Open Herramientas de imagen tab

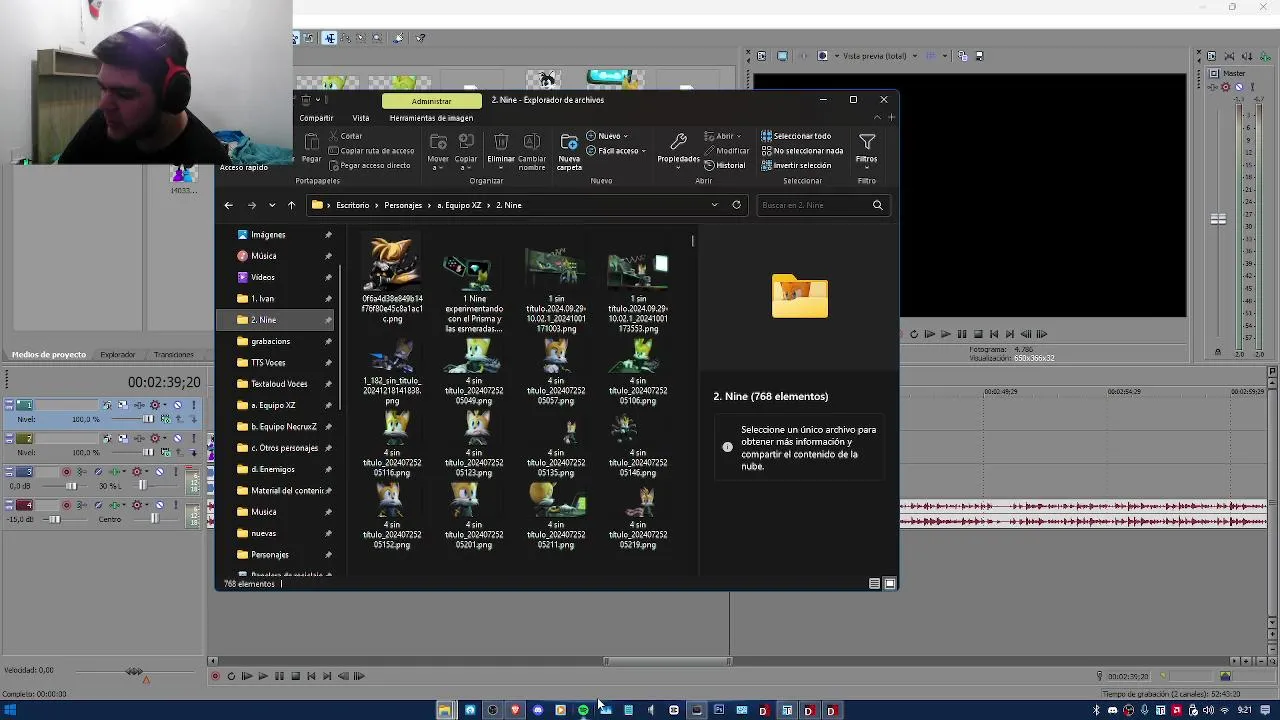point(431,118)
